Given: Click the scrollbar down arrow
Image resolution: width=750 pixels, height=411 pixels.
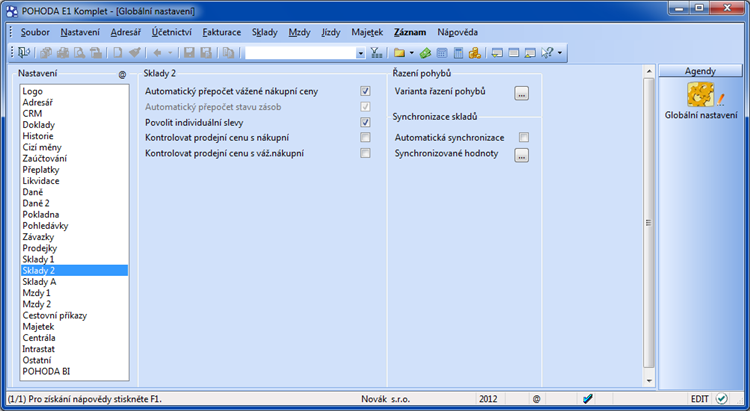Looking at the screenshot, I should pos(649,381).
